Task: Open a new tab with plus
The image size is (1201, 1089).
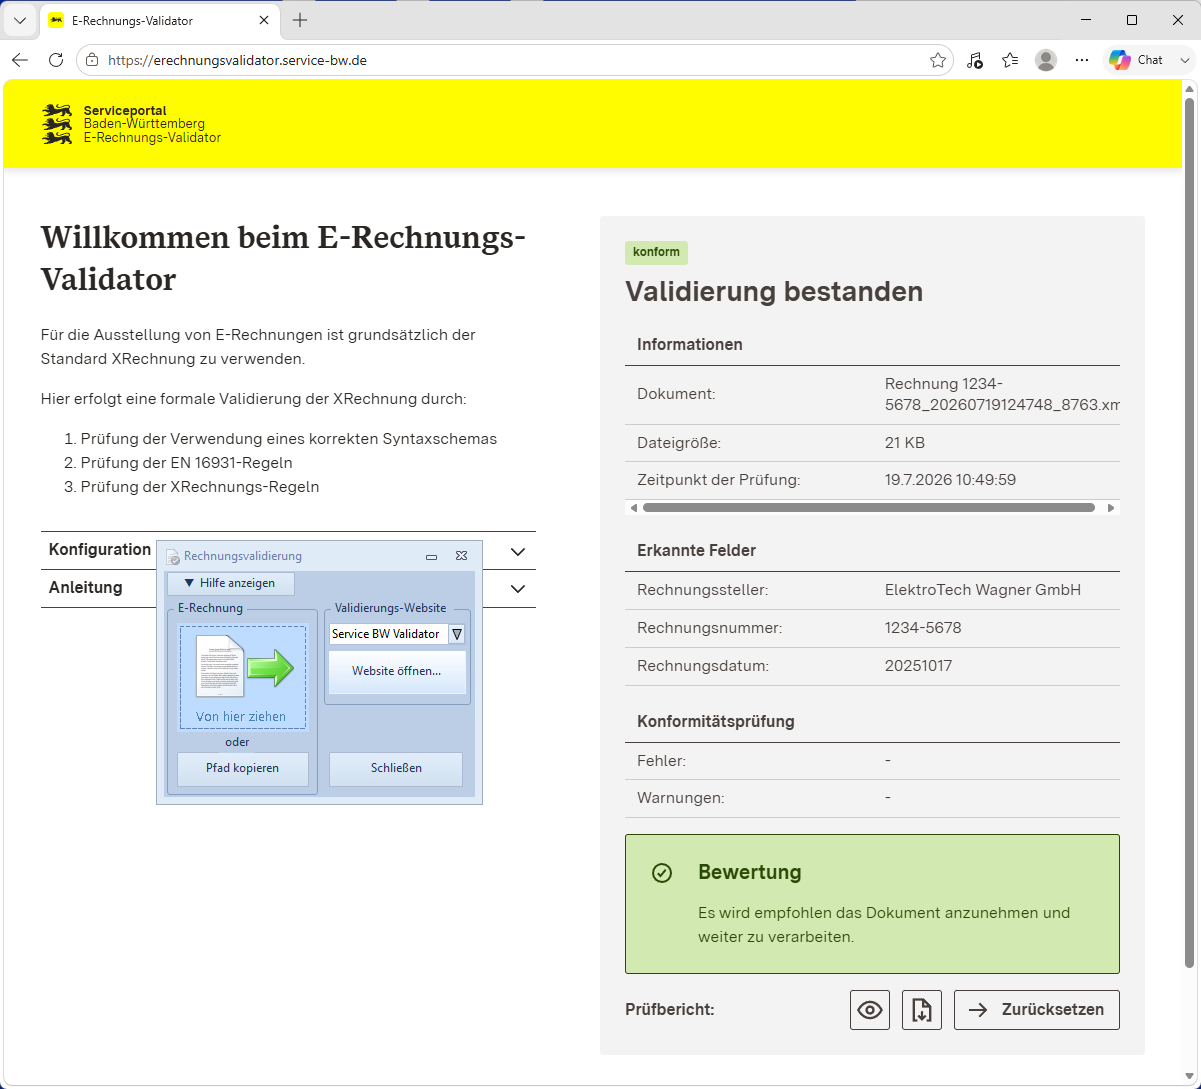Action: point(300,20)
